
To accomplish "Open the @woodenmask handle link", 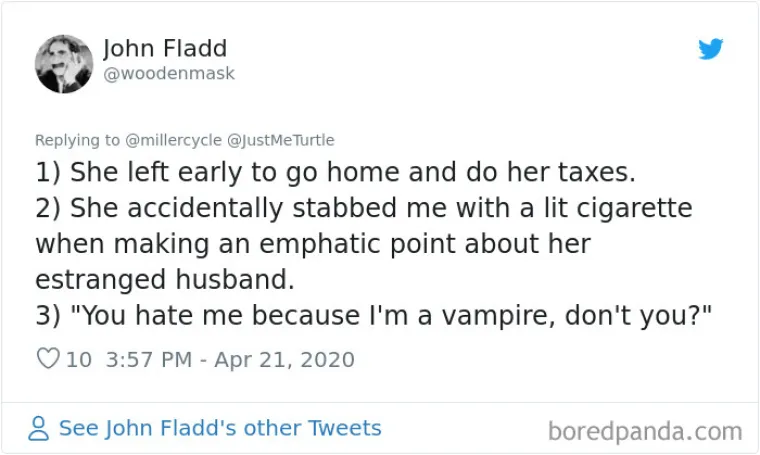I will 169,74.
